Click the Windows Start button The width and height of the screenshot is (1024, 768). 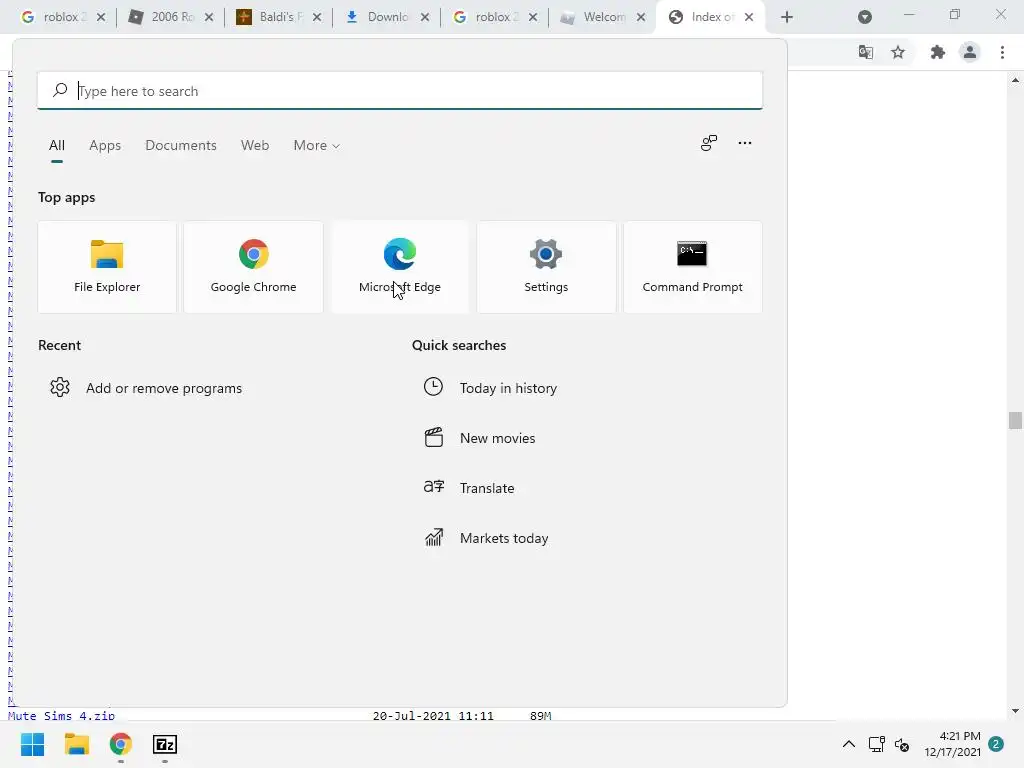[32, 744]
